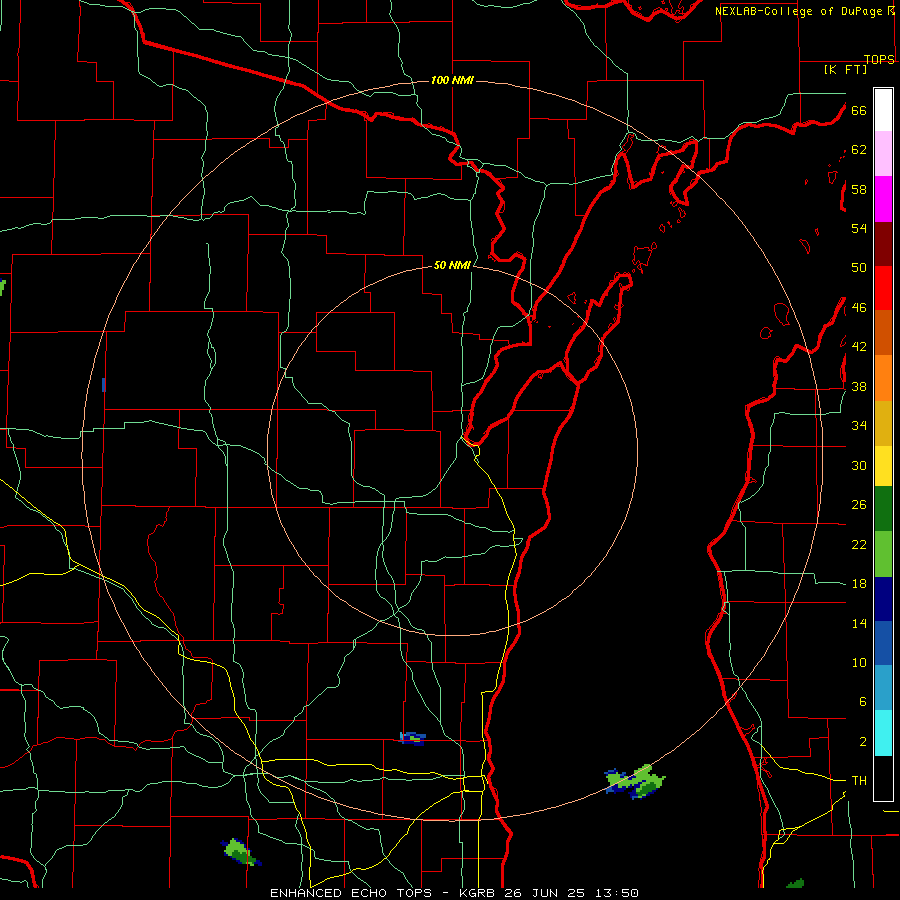Click the TH legend label

tap(859, 781)
